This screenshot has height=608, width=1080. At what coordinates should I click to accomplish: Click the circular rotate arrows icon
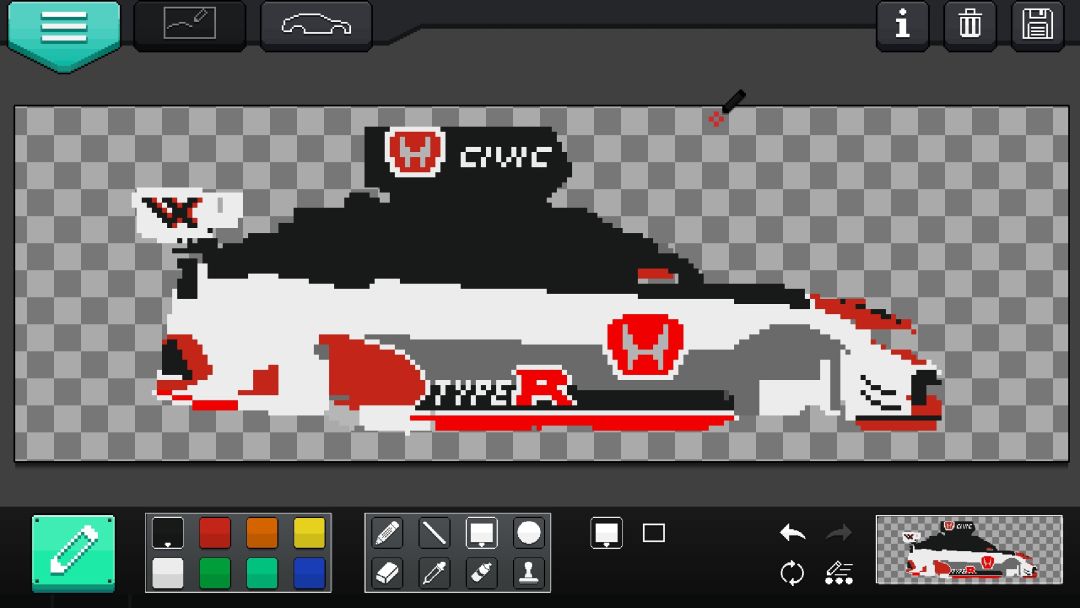(793, 573)
